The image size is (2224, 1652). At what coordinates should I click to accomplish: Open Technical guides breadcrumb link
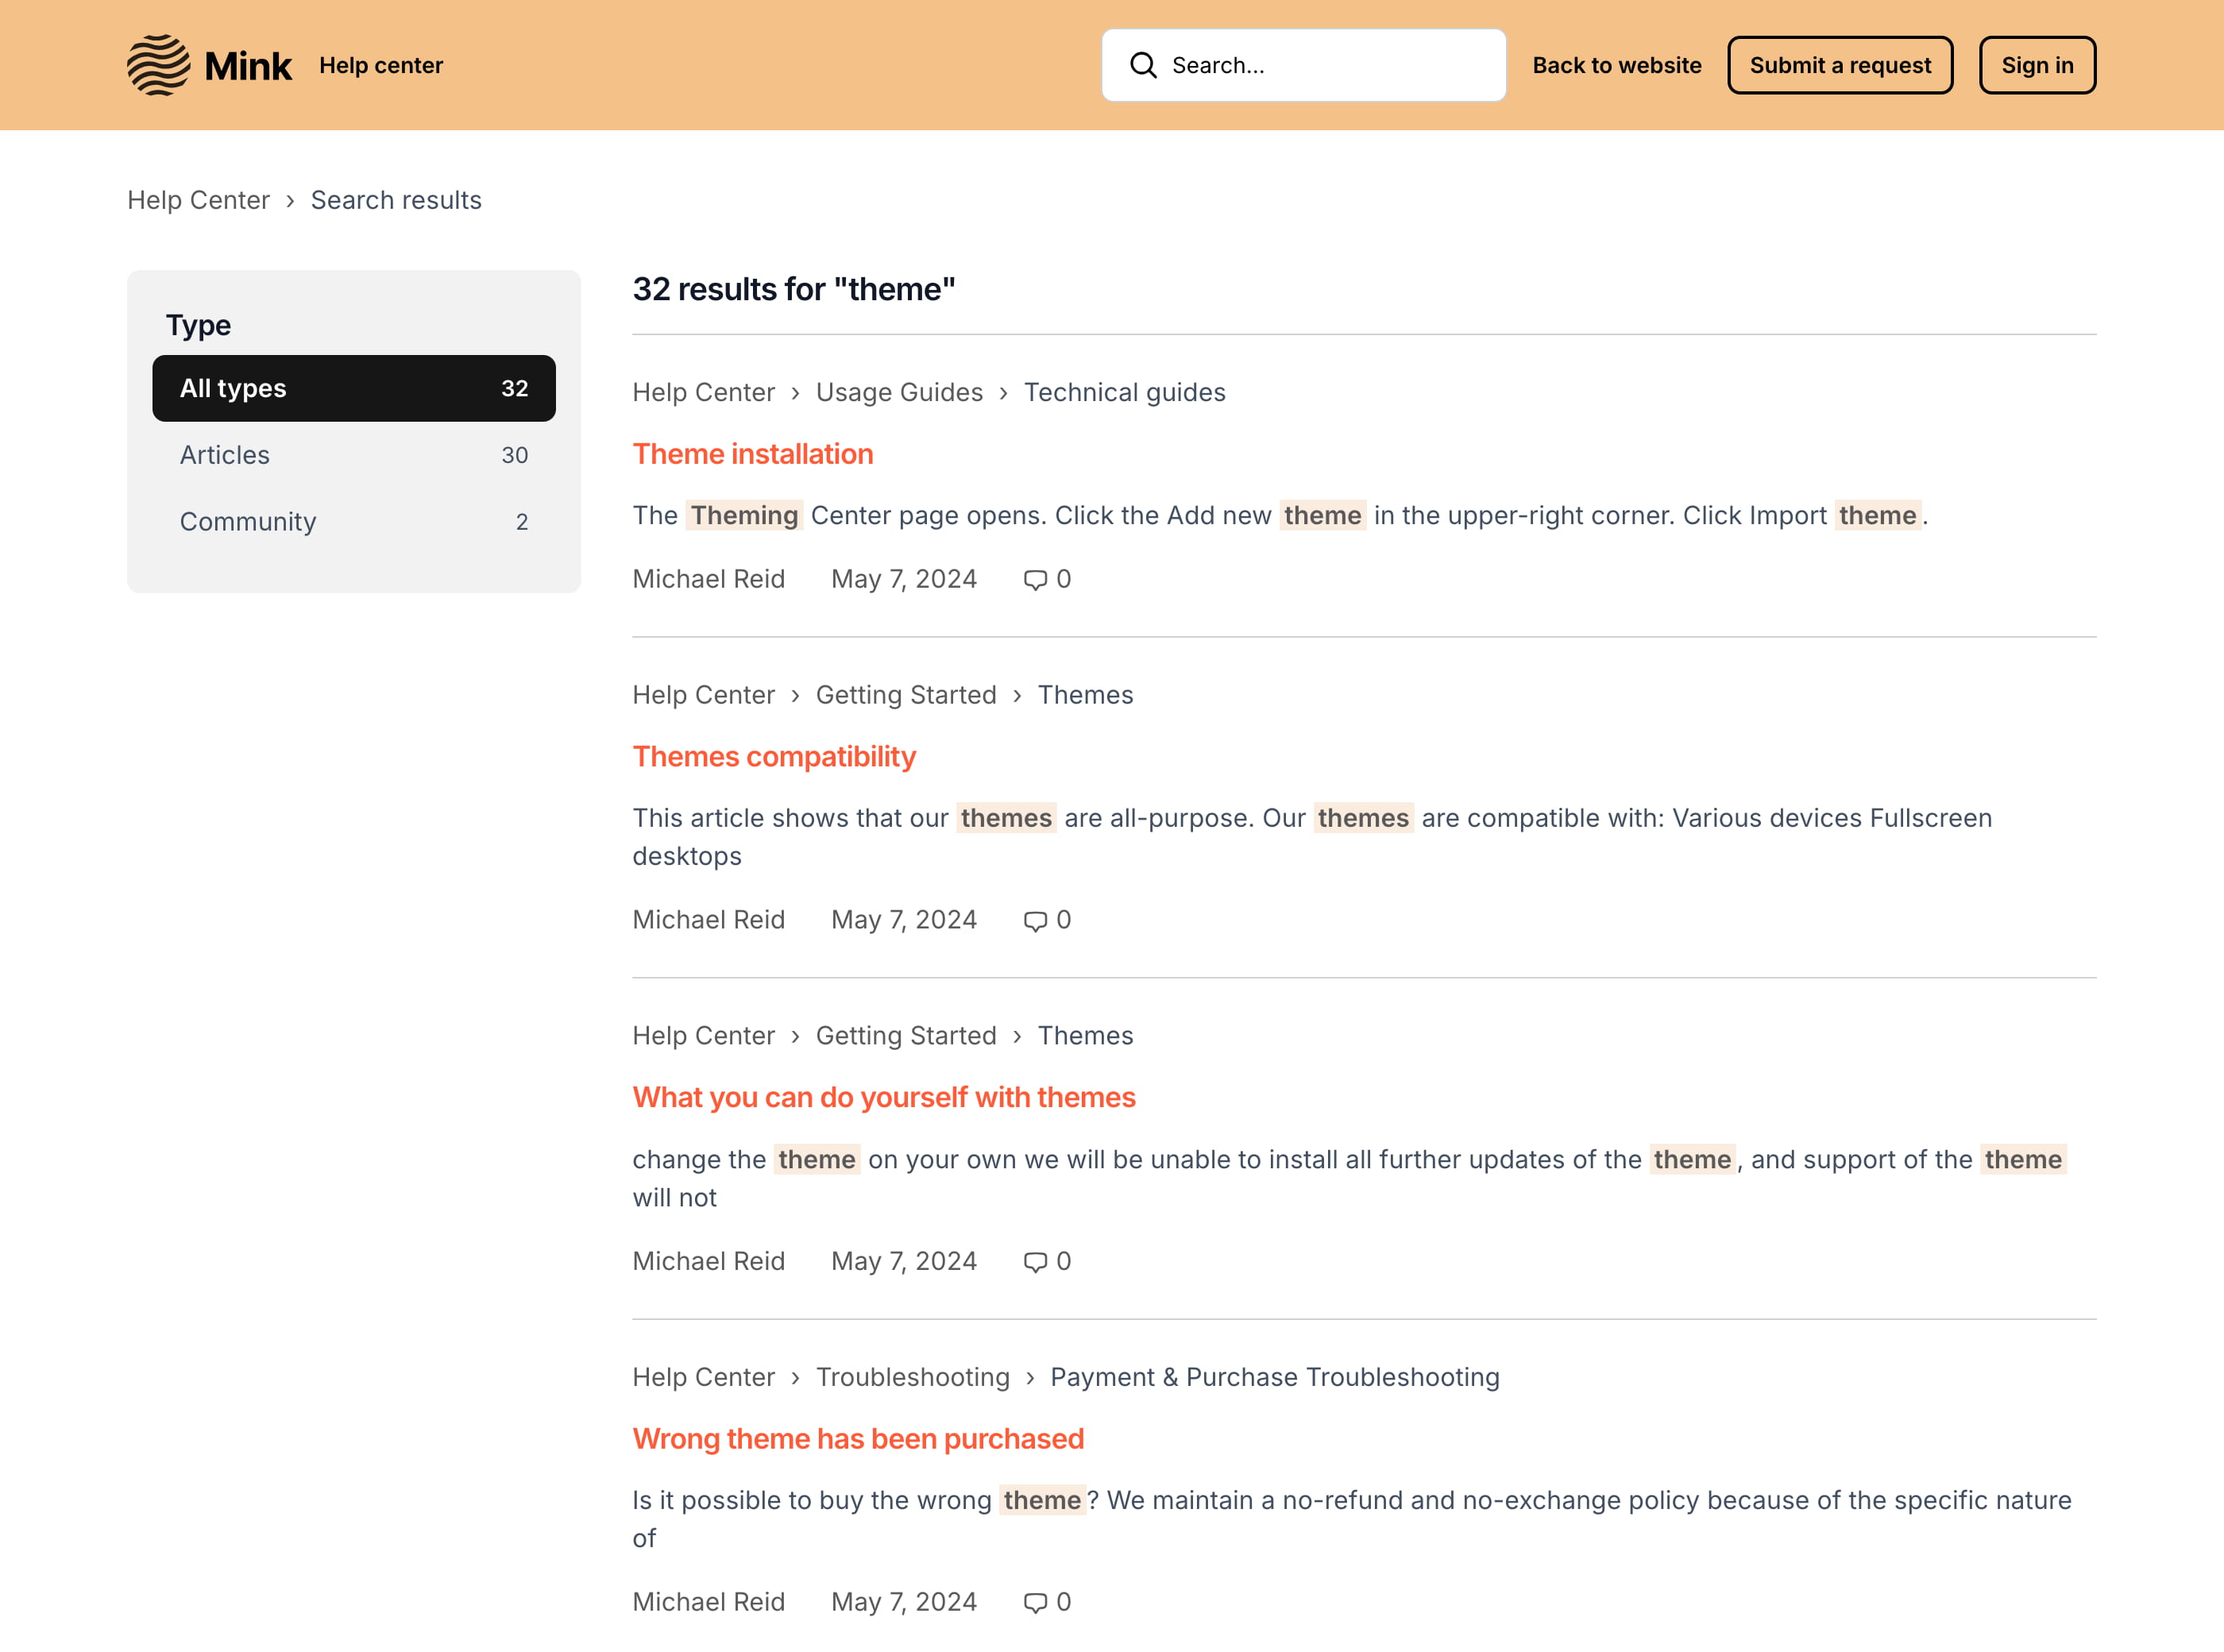pos(1124,392)
